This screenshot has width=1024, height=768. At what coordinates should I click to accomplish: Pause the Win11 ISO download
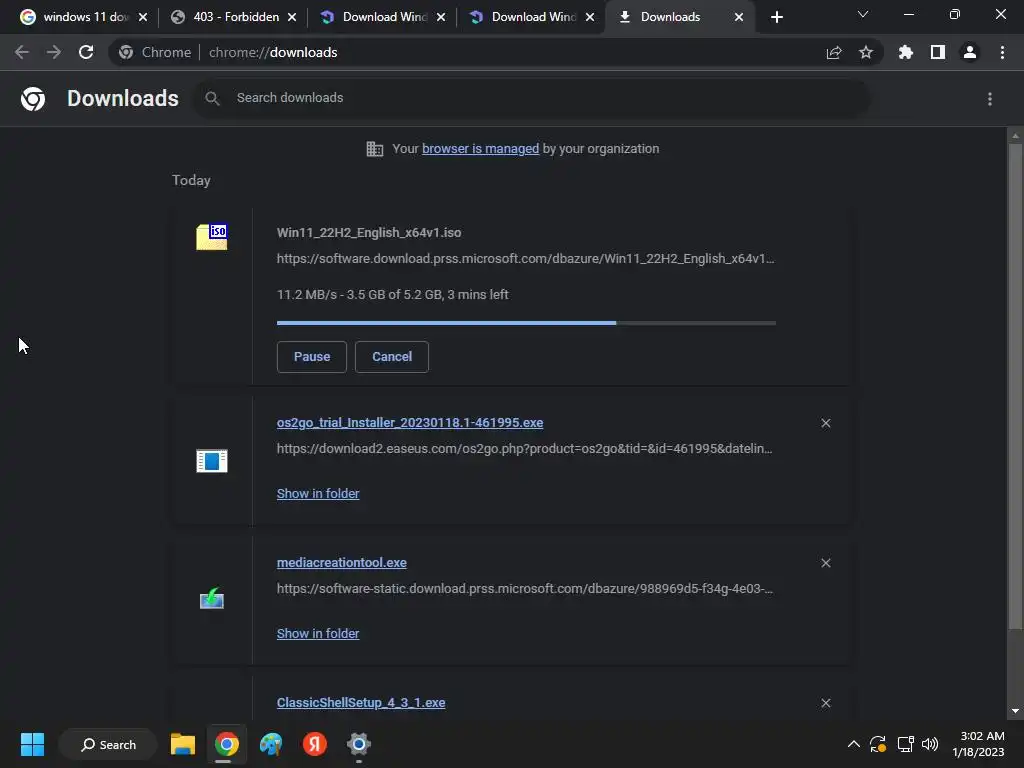coord(312,357)
